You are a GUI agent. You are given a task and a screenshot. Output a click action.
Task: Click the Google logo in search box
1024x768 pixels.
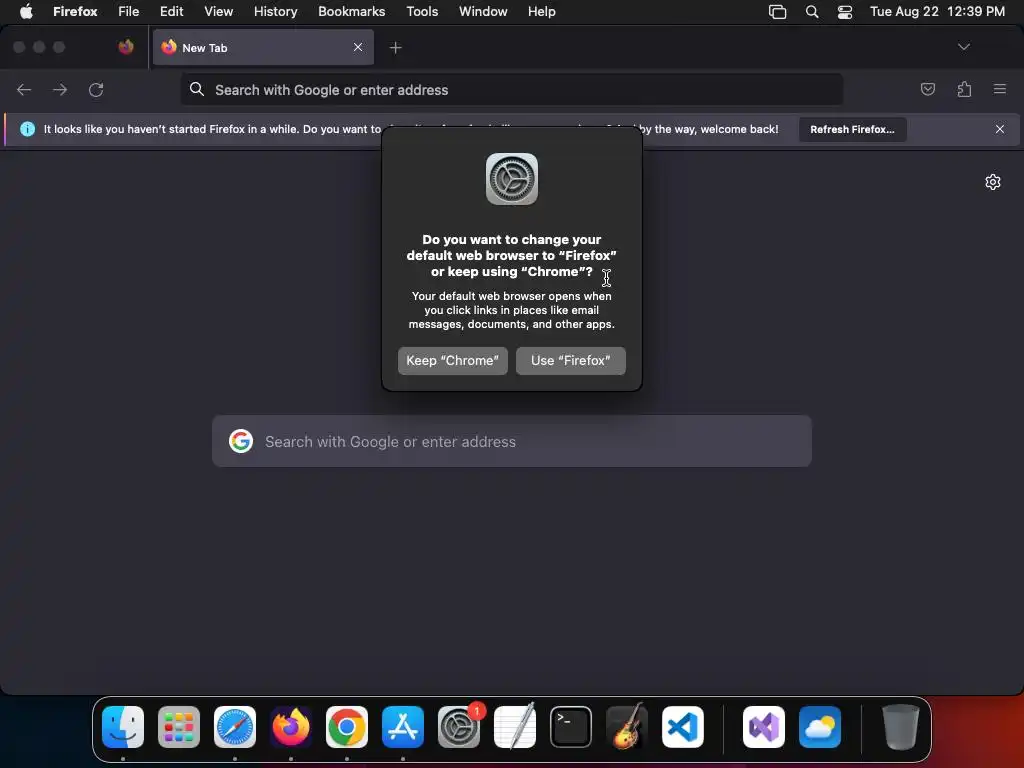click(241, 441)
